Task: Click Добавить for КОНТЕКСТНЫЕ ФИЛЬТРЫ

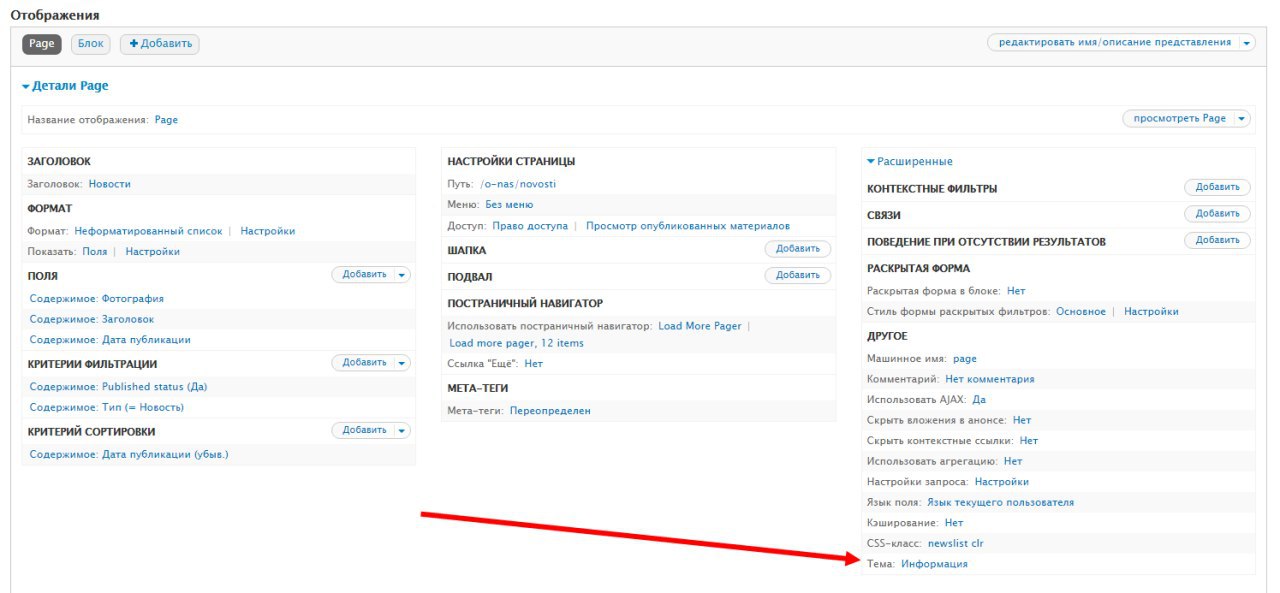Action: [1217, 187]
